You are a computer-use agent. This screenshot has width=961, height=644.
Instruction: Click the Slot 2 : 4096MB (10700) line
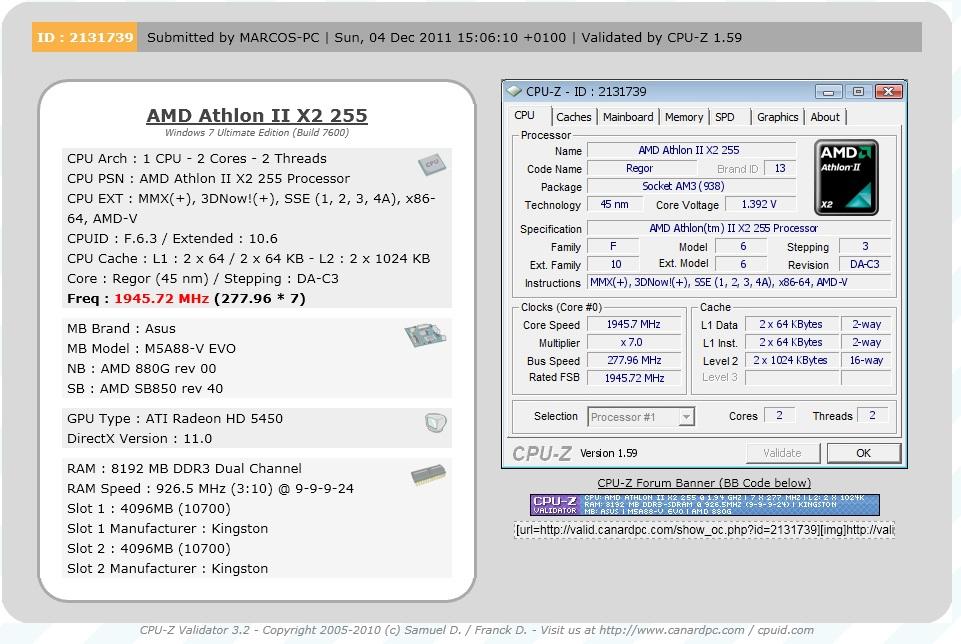tap(149, 548)
